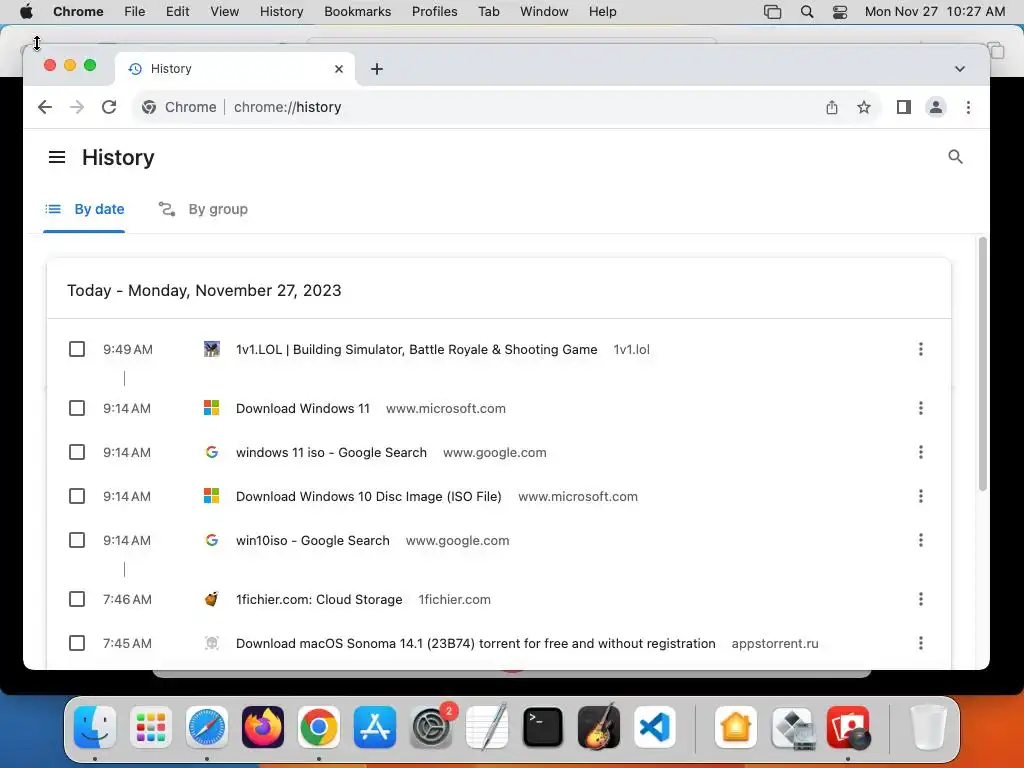Open the Apple menu
Screen dimensions: 1024x768
[x=26, y=12]
